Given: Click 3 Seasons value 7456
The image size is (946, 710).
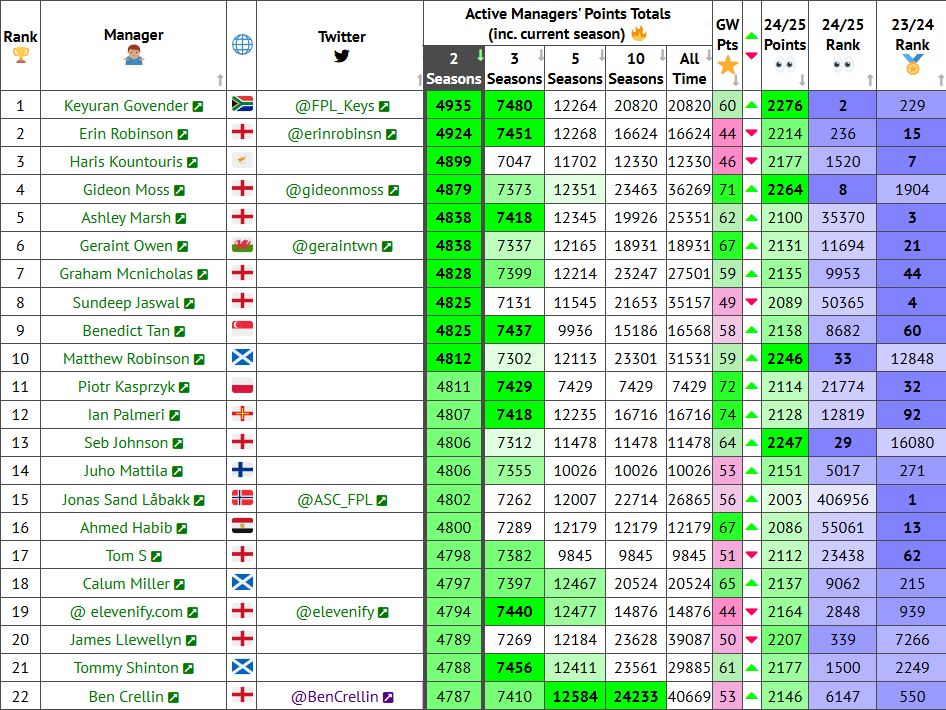Looking at the screenshot, I should pos(515,668).
